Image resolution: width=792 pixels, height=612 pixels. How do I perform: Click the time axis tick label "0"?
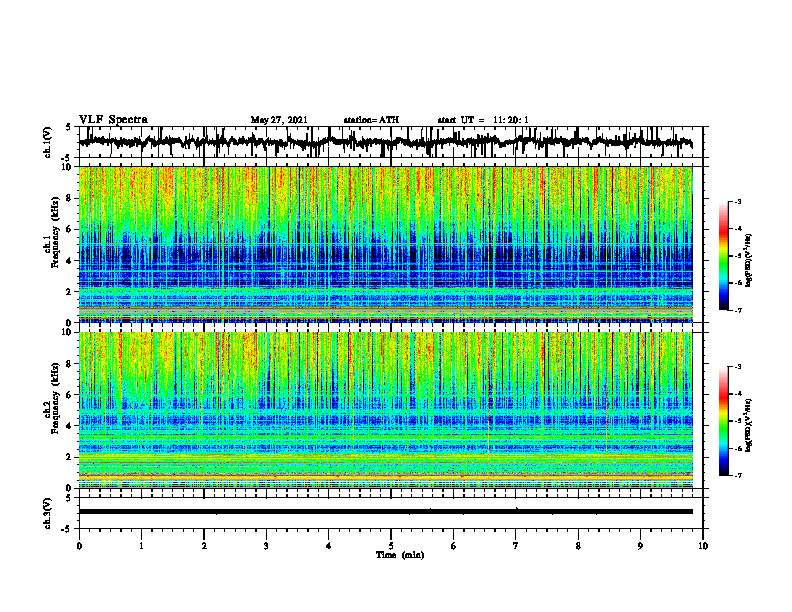79,546
